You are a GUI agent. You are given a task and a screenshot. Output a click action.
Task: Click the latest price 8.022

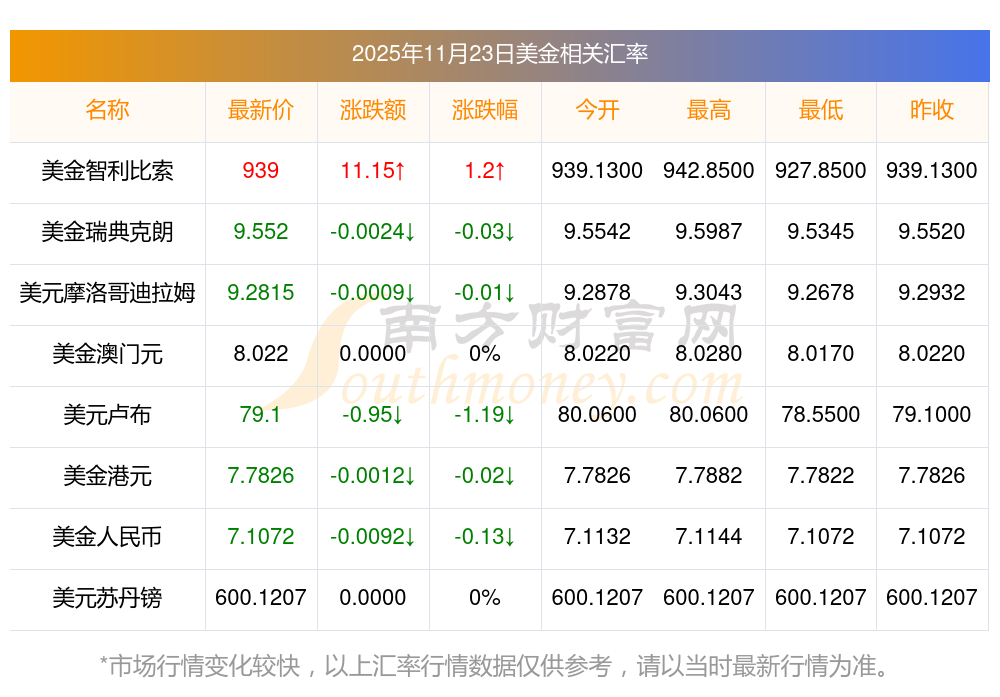click(261, 353)
